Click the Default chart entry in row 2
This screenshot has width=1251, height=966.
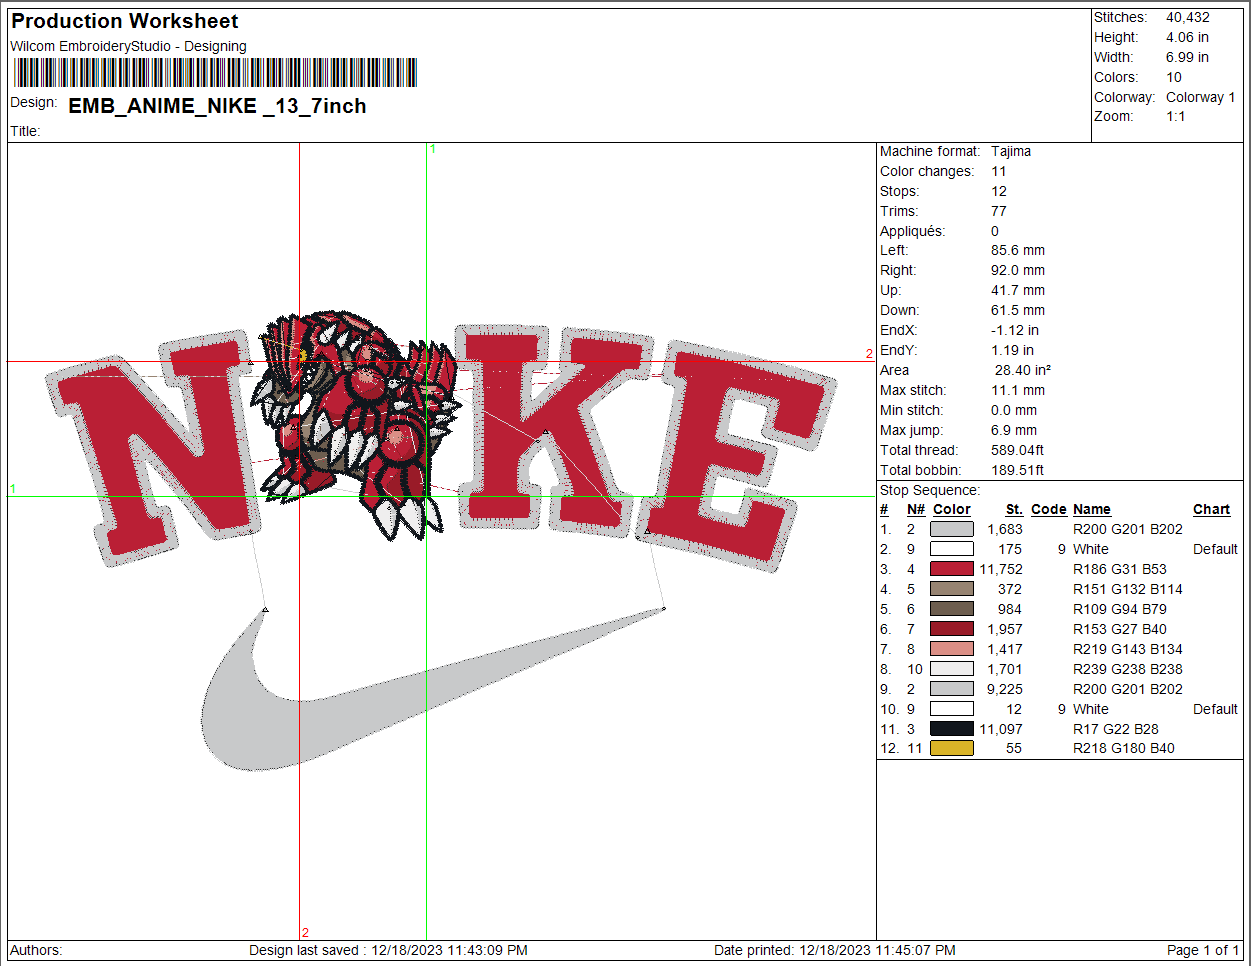1215,549
